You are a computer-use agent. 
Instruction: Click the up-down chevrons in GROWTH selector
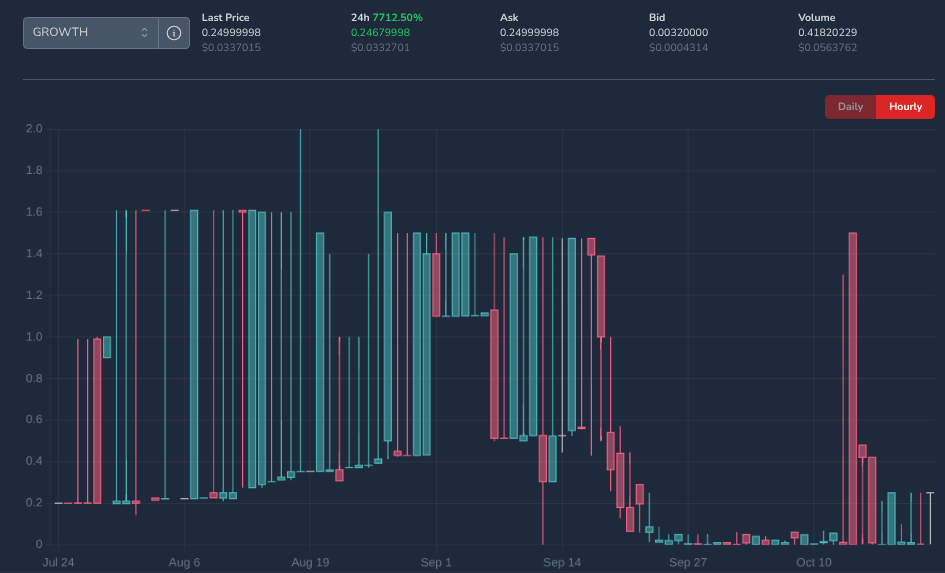point(144,33)
